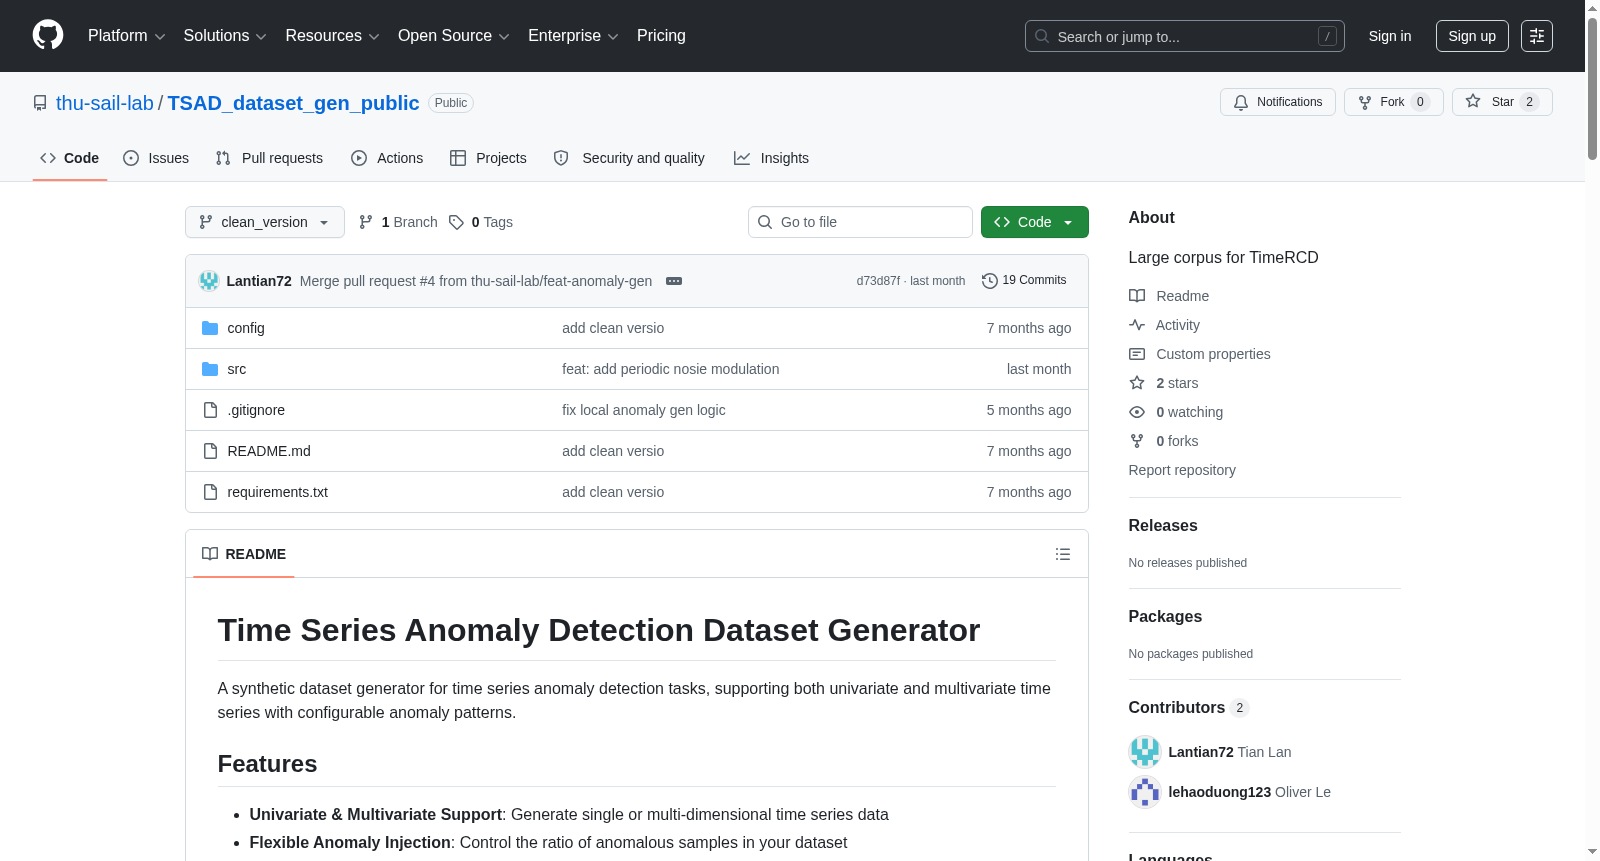View the 0 Tags link
This screenshot has height=861, width=1600.
click(x=481, y=222)
